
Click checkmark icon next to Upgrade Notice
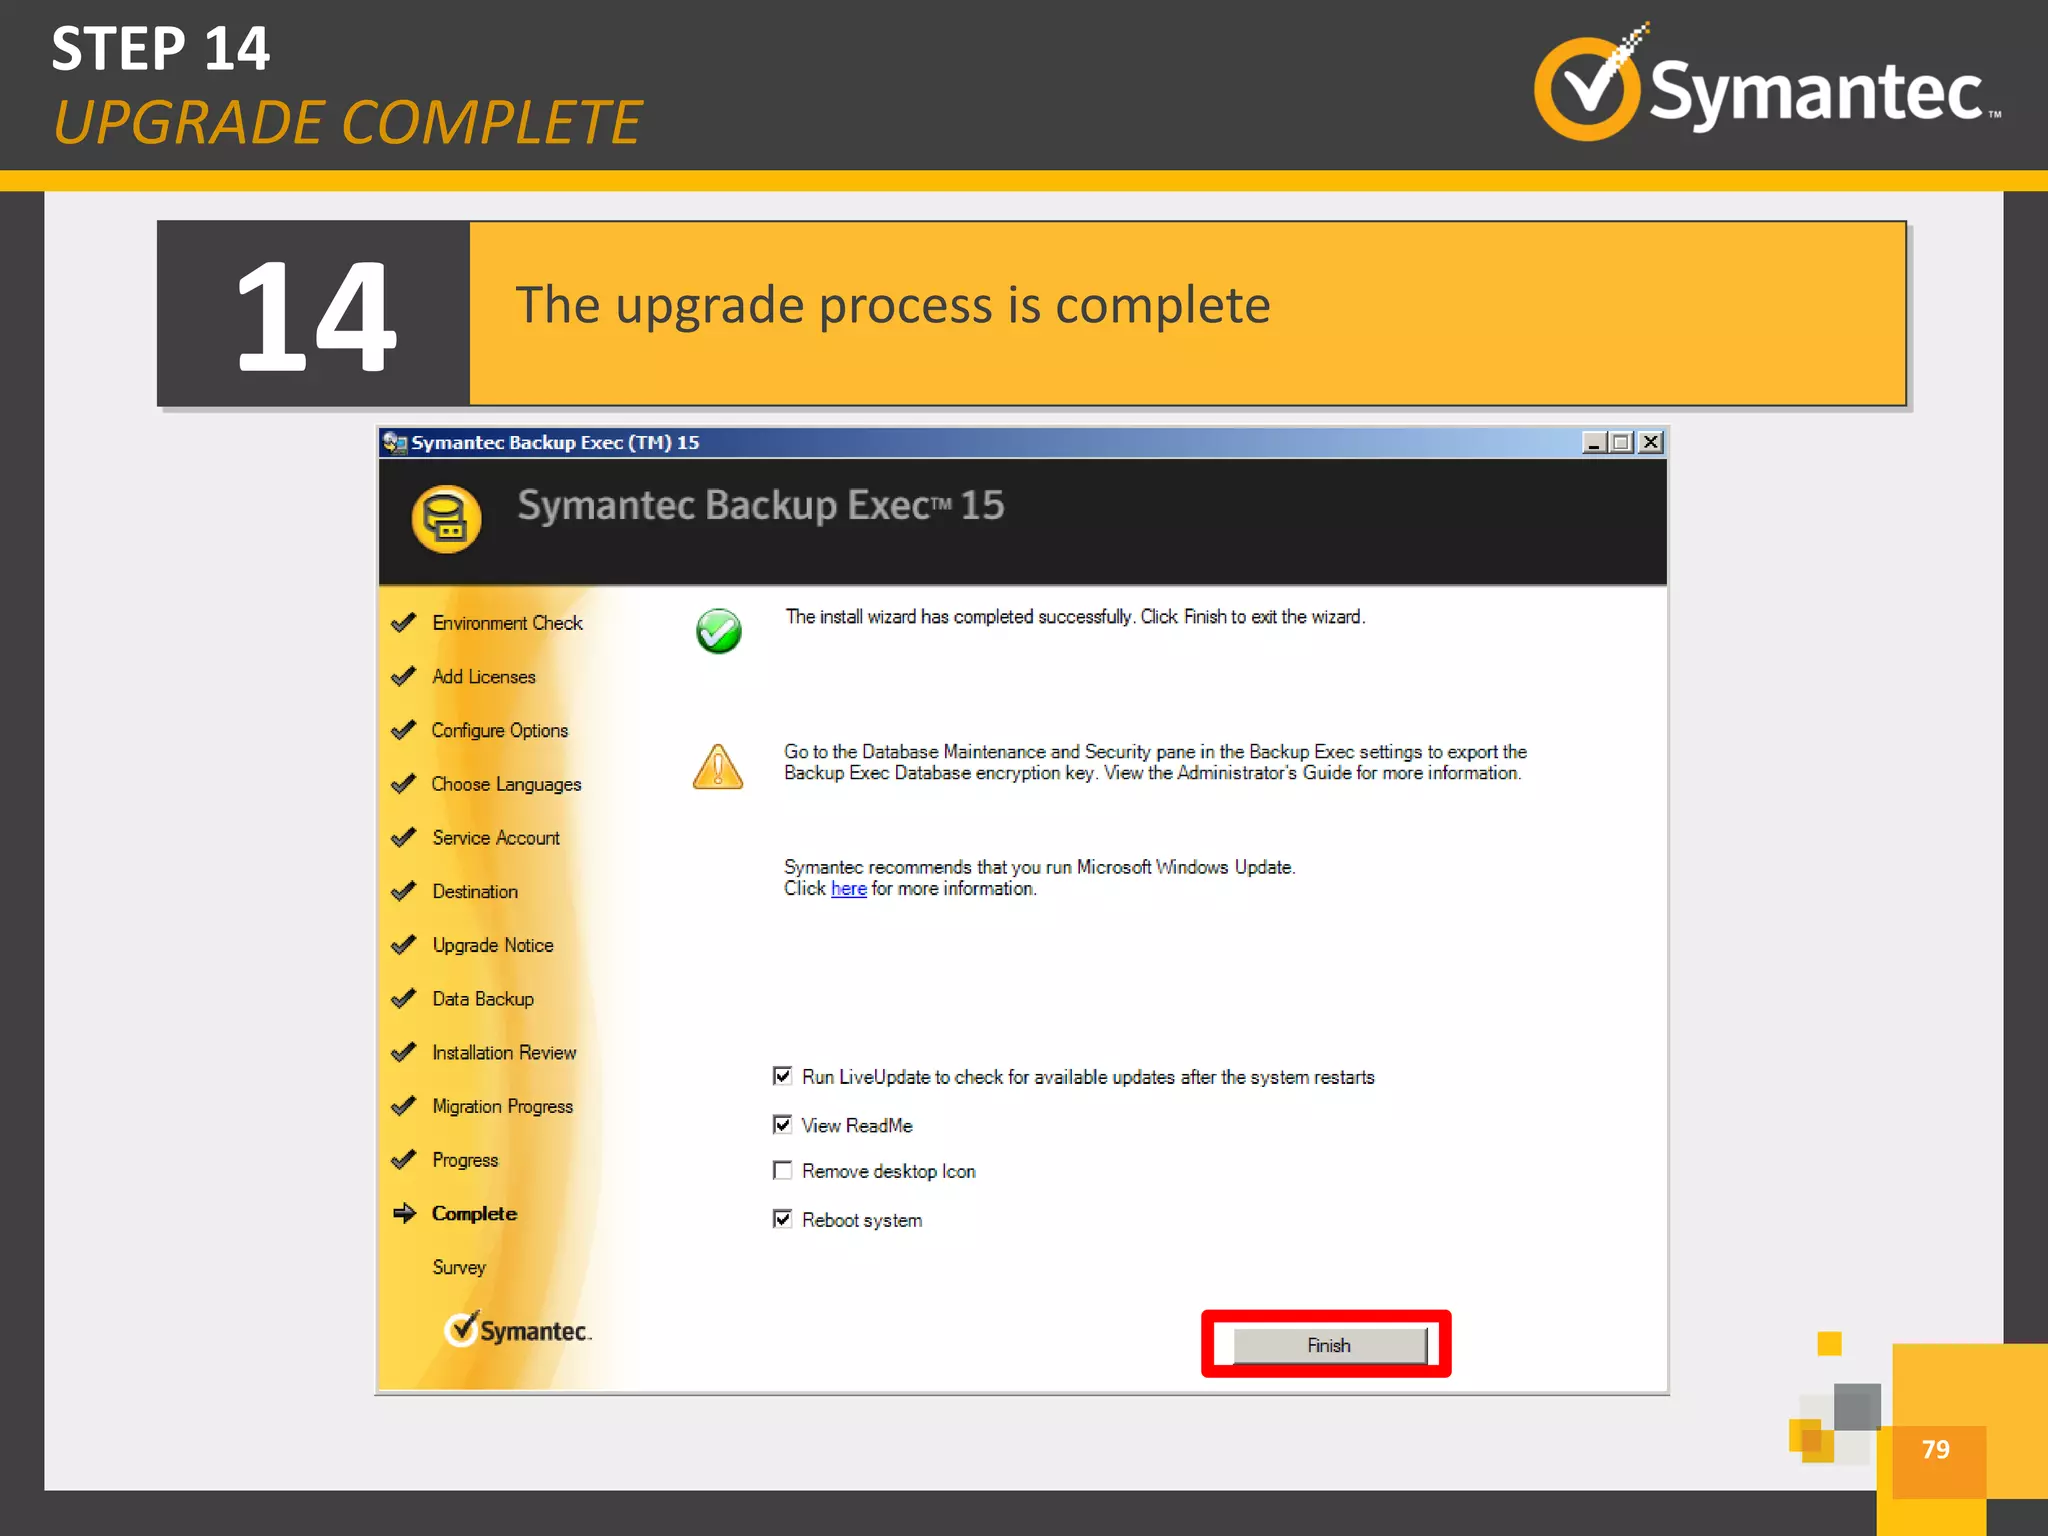tap(404, 945)
